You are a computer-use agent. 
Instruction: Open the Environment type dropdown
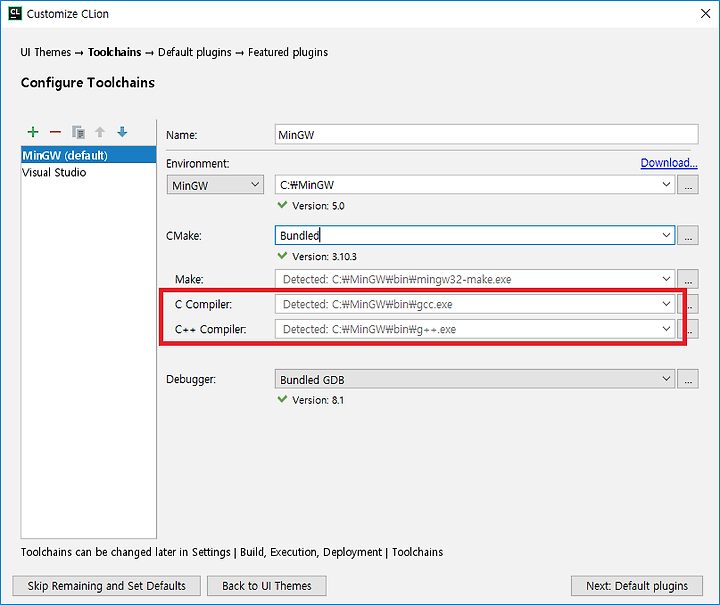(215, 185)
